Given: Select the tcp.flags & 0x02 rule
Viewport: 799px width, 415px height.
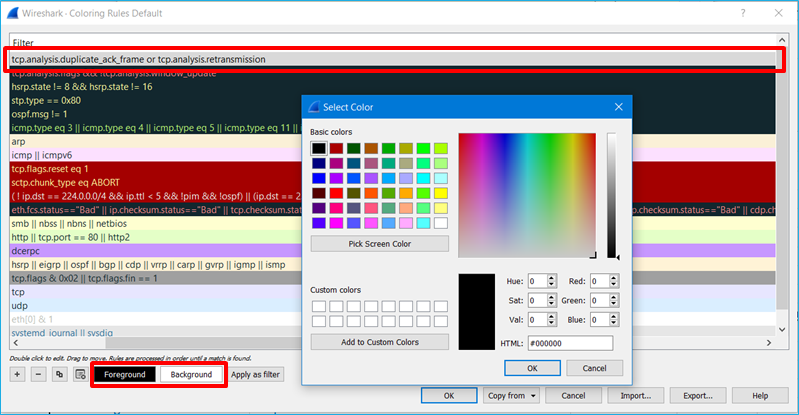Looking at the screenshot, I should pos(155,278).
